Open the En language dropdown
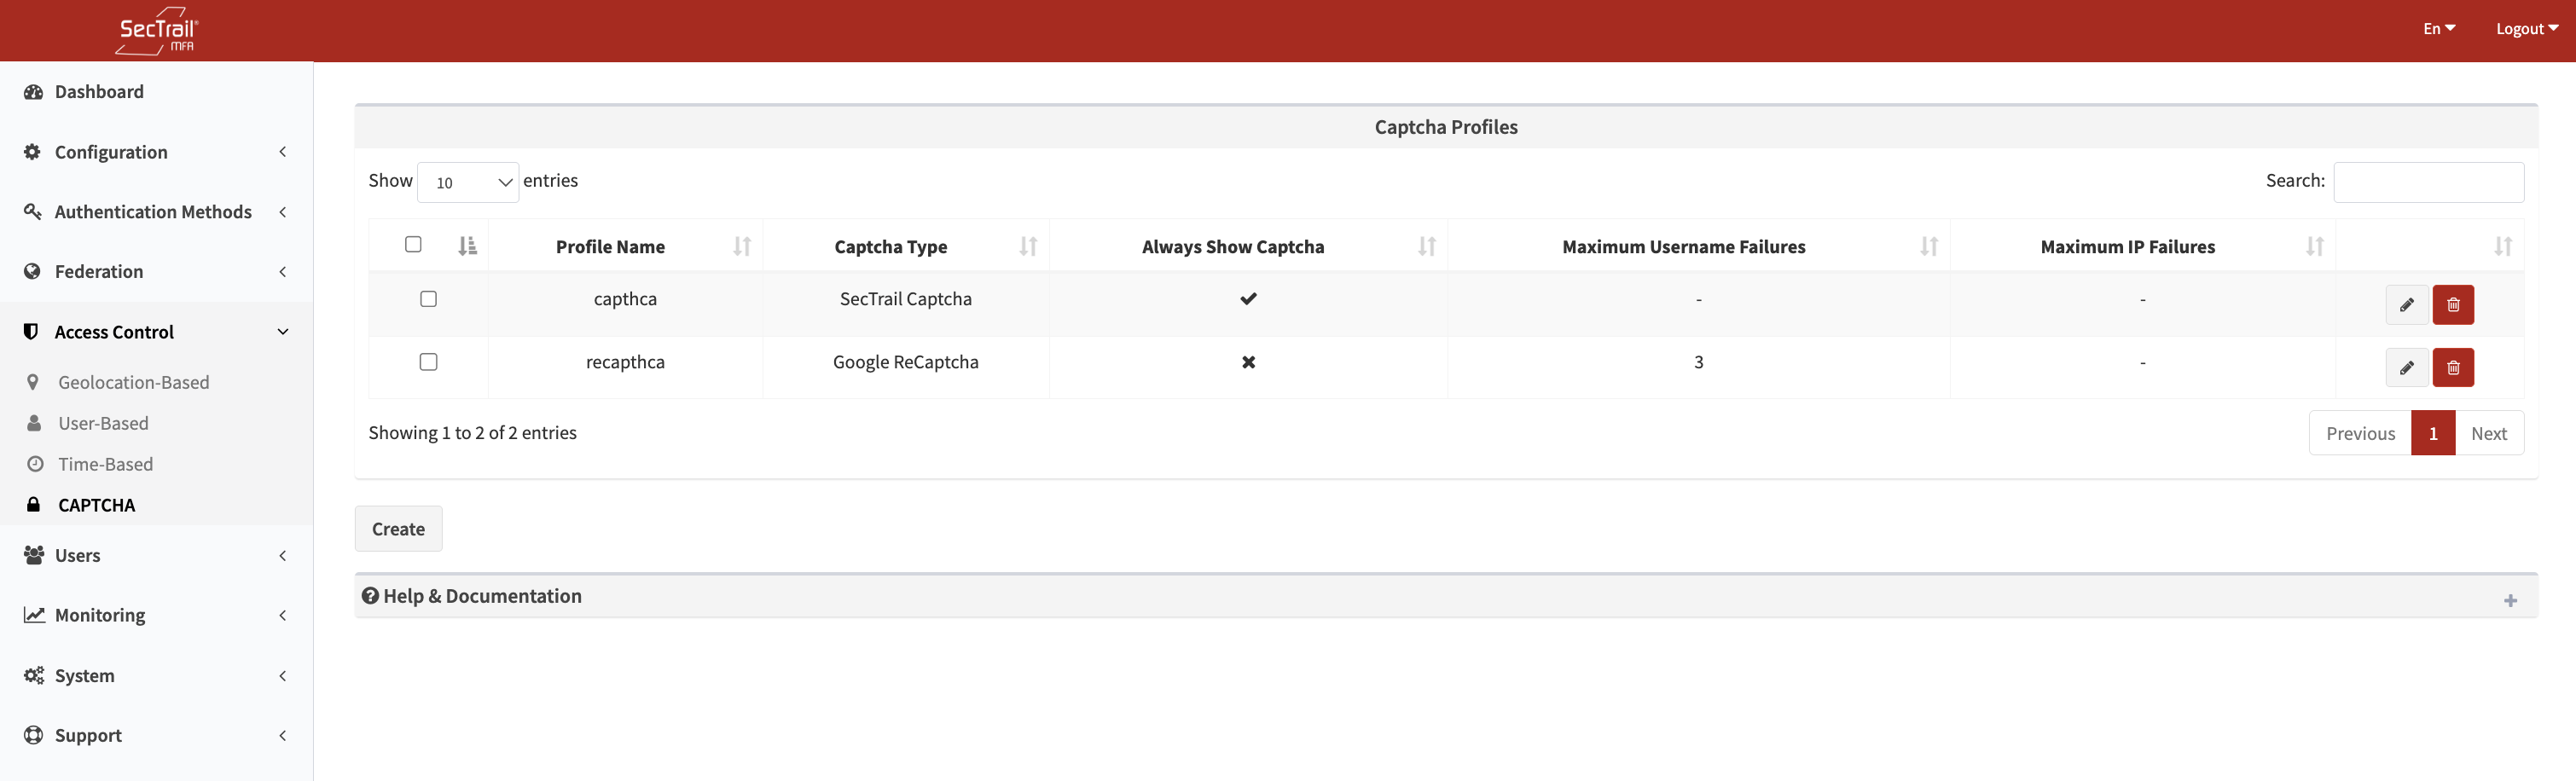The image size is (2576, 781). (x=2438, y=29)
